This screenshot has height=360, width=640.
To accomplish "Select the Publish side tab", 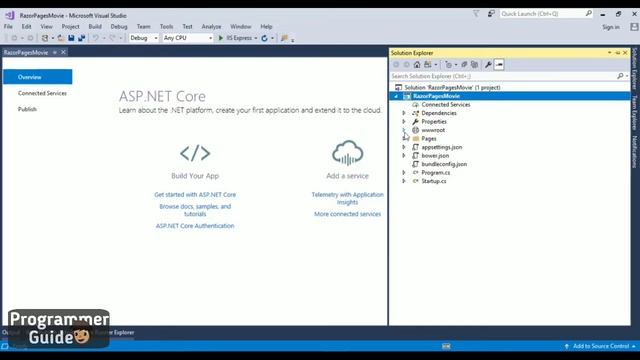I will coord(27,109).
